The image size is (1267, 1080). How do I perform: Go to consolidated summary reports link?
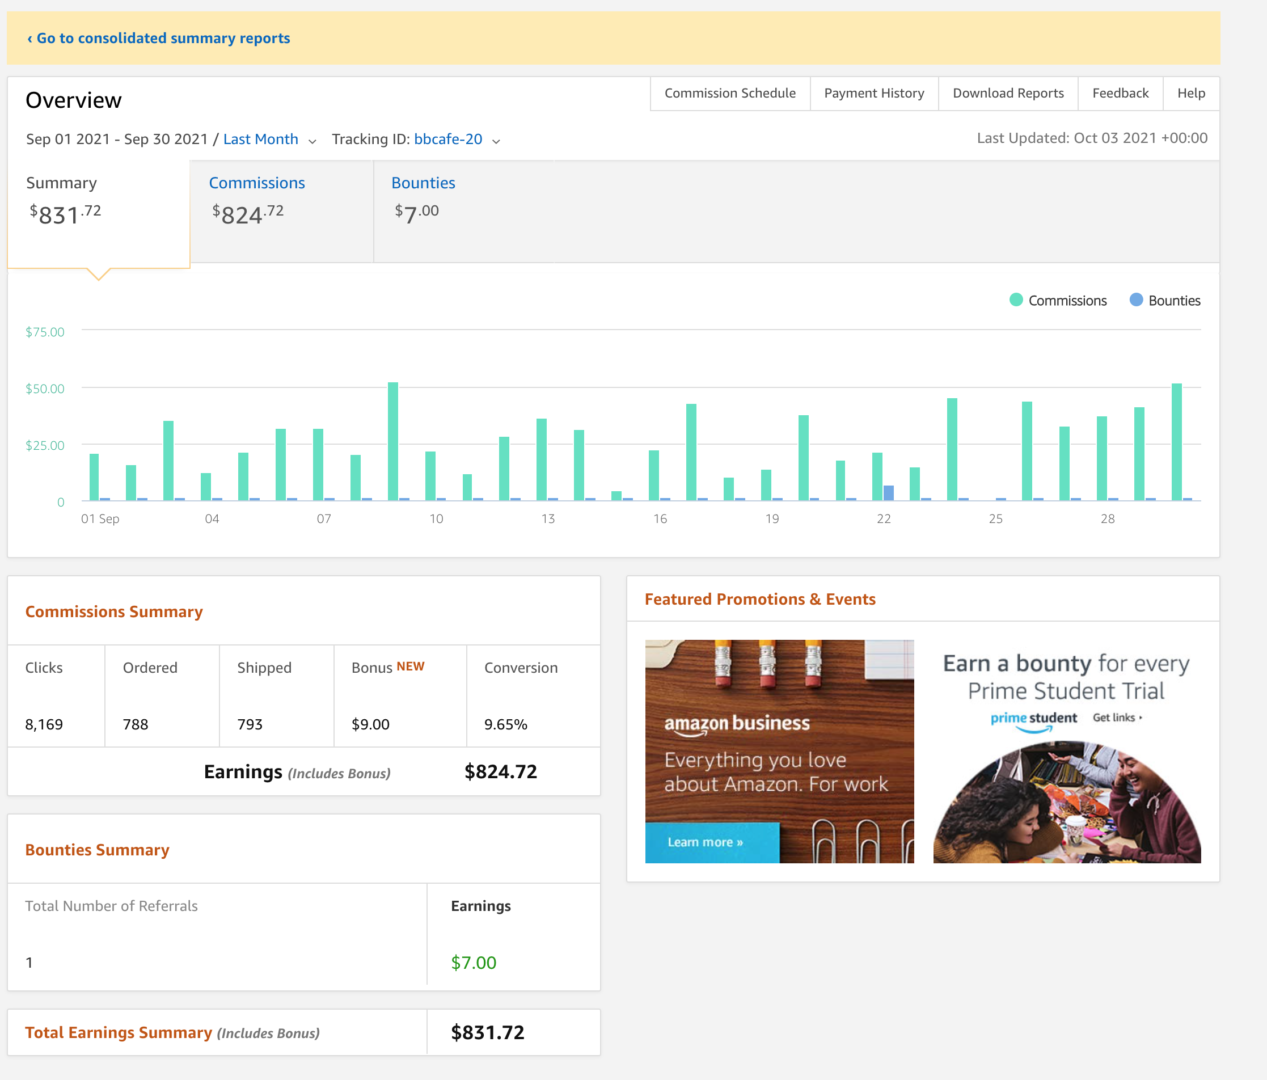click(x=158, y=38)
